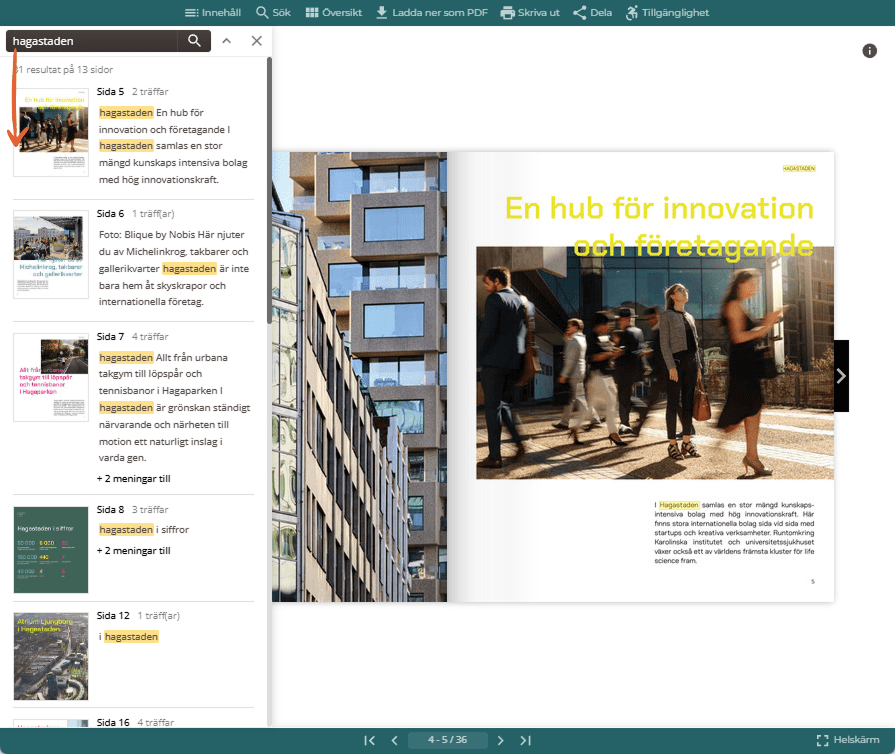Open the Sida 5 thumbnail result
The image size is (895, 754).
click(x=51, y=132)
